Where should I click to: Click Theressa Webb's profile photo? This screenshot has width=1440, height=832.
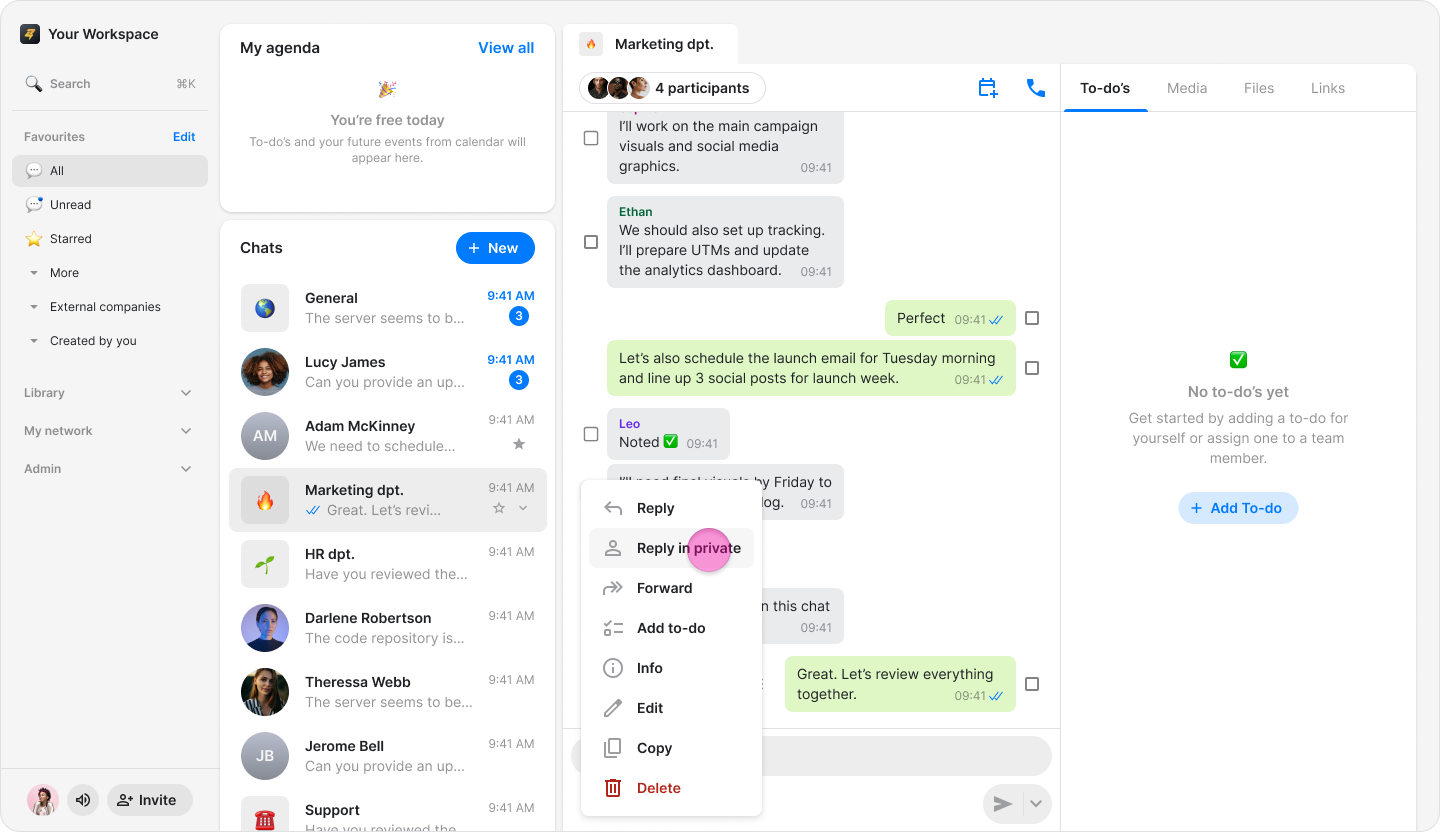coord(265,692)
